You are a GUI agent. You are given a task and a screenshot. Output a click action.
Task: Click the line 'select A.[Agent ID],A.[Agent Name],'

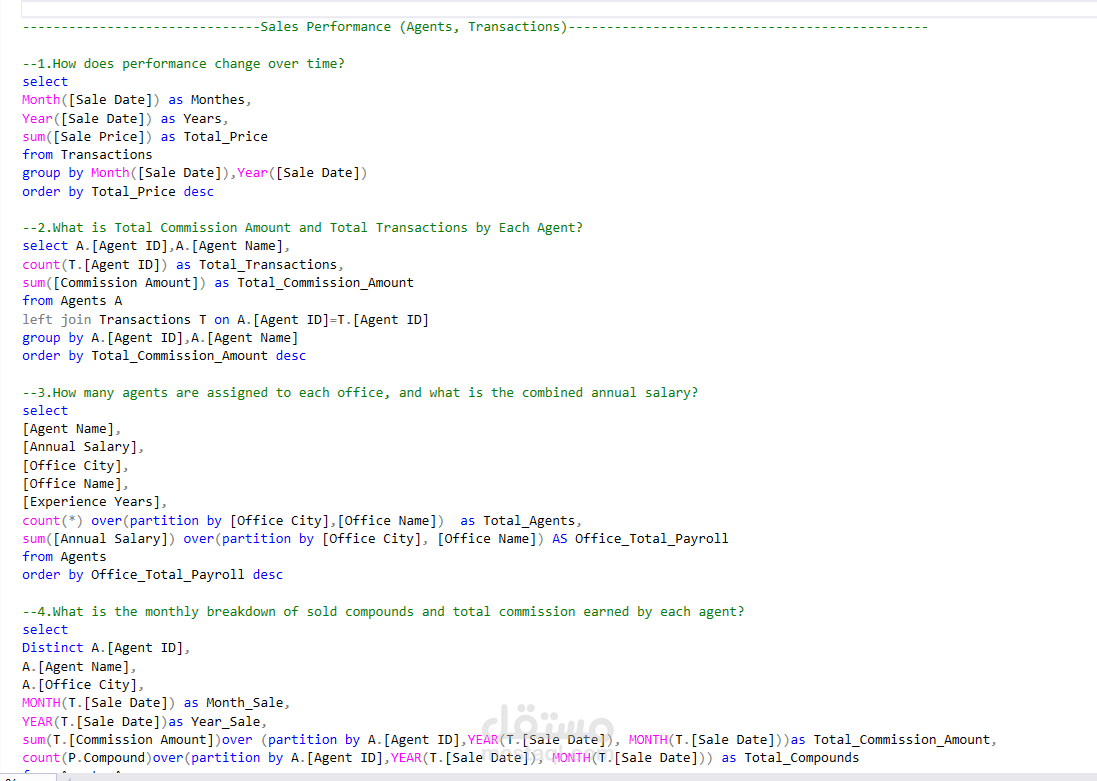(x=156, y=246)
